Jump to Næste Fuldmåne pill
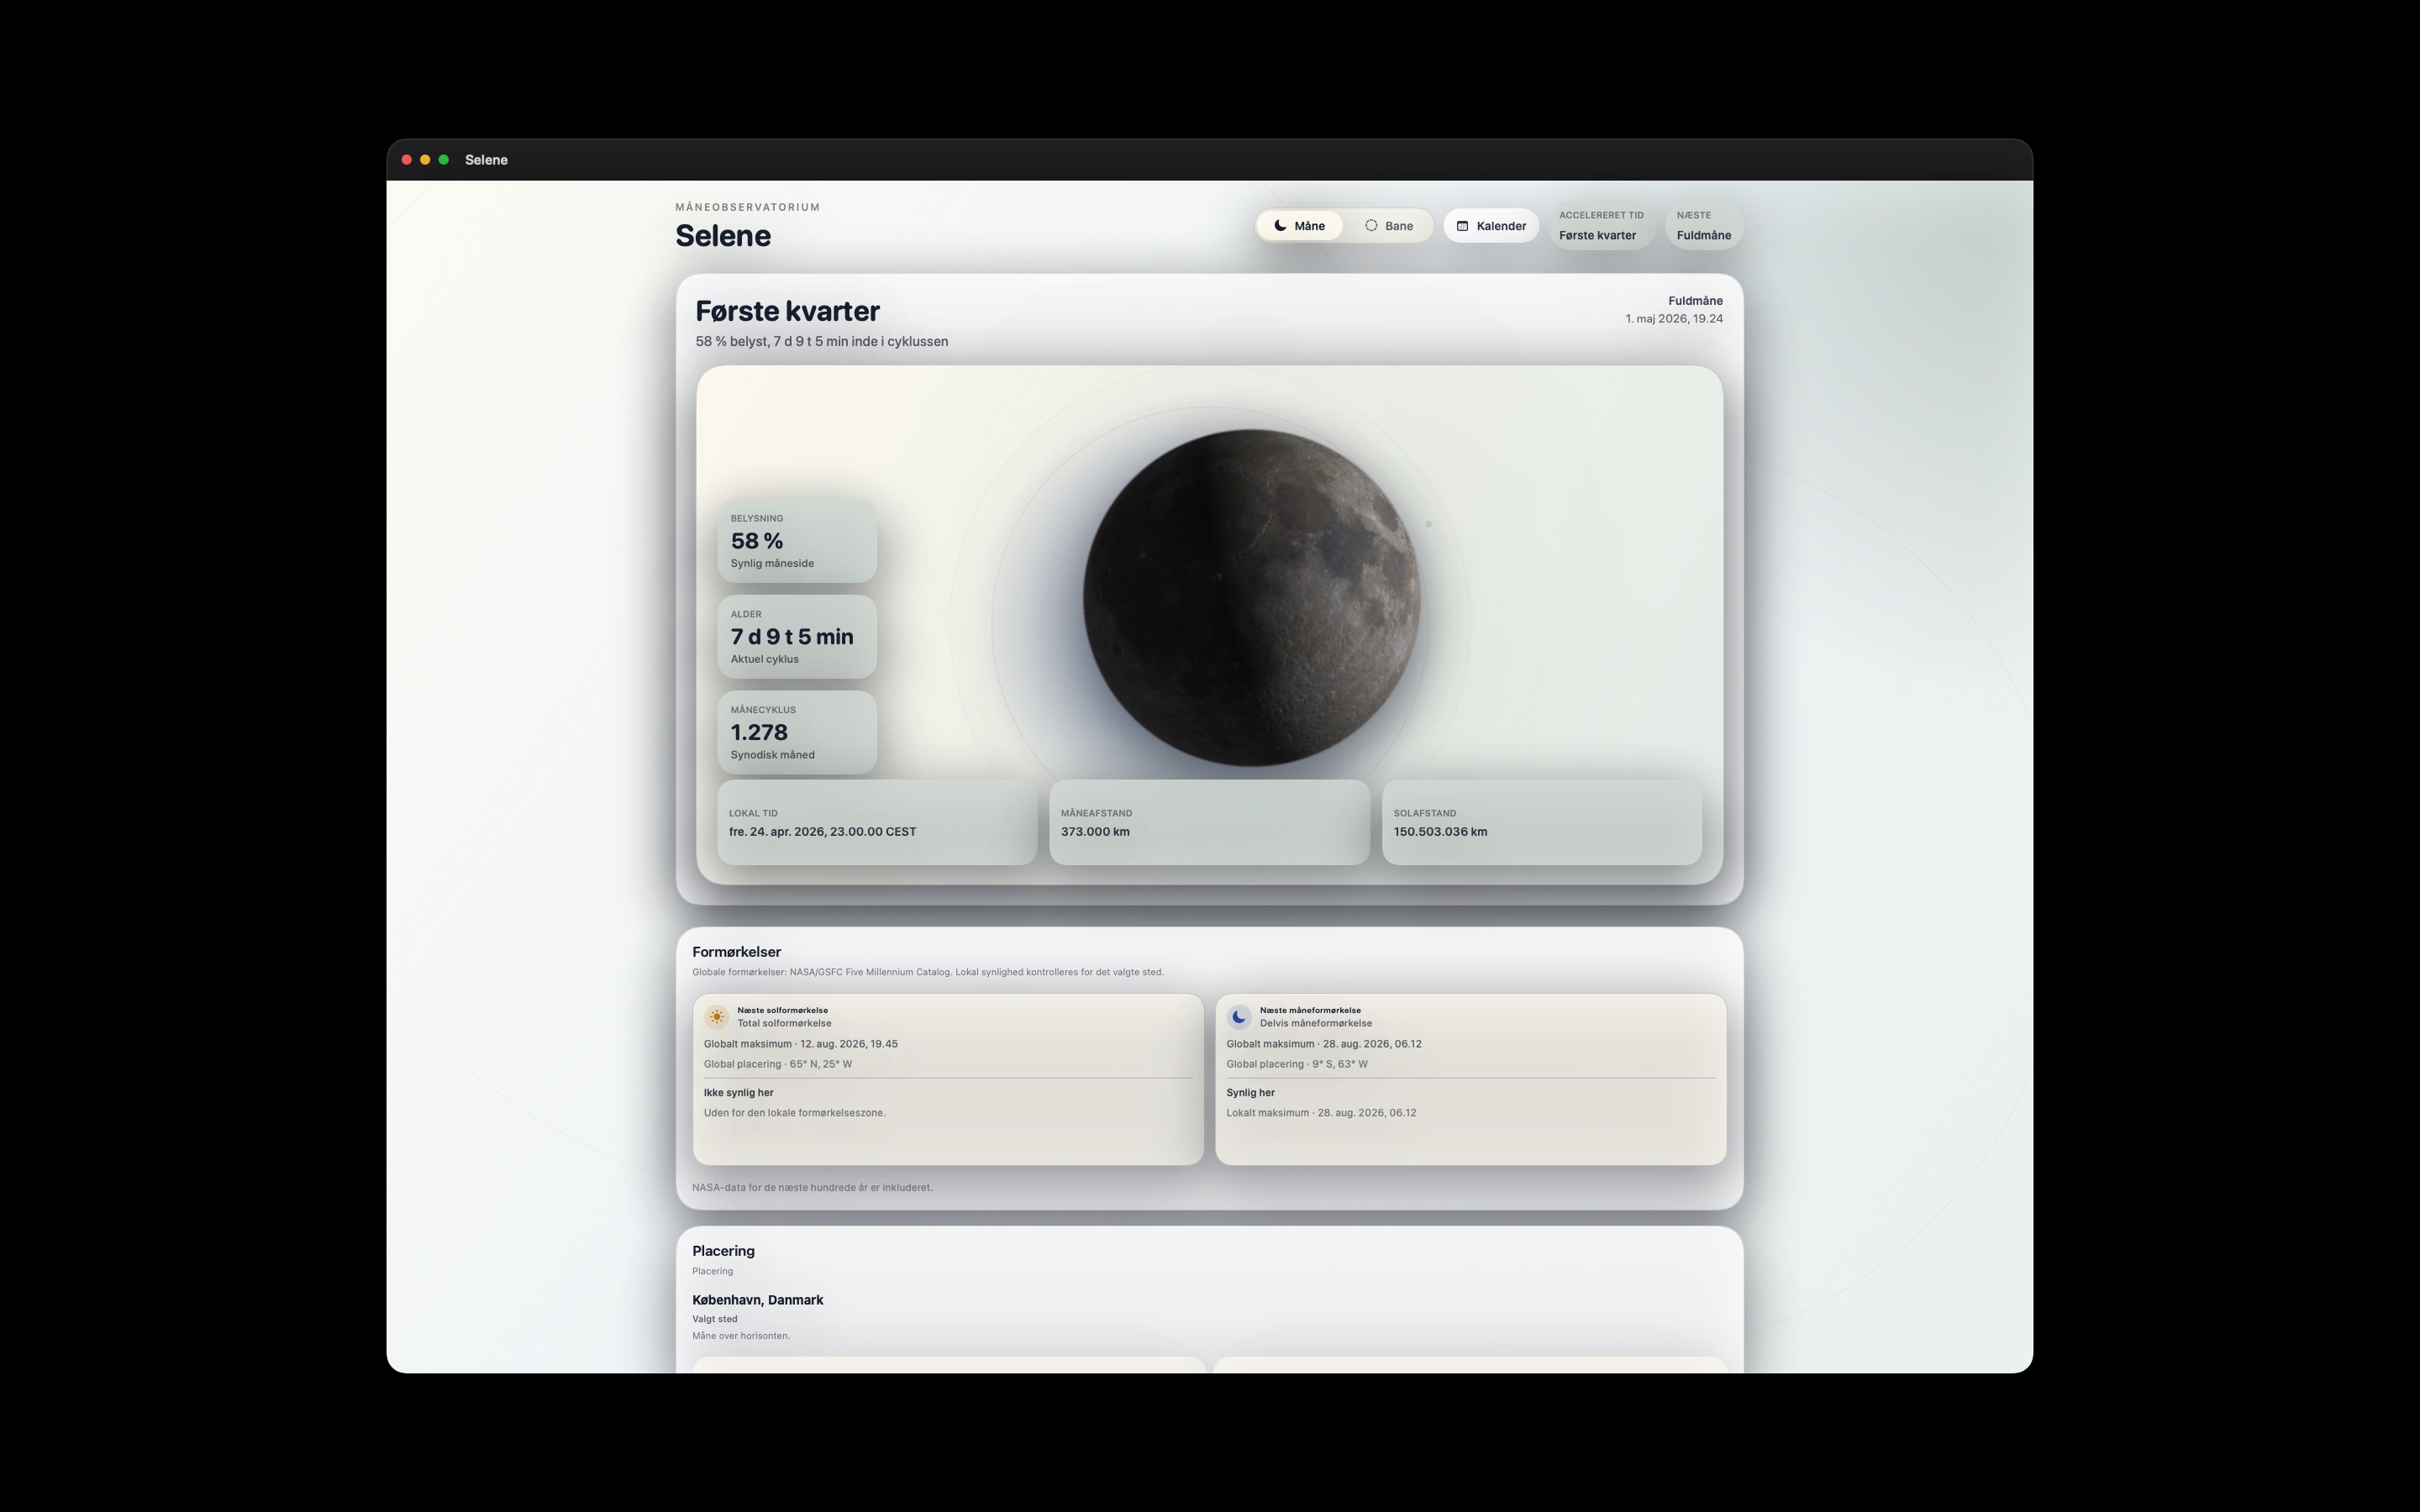Image resolution: width=2420 pixels, height=1512 pixels. coord(1704,226)
